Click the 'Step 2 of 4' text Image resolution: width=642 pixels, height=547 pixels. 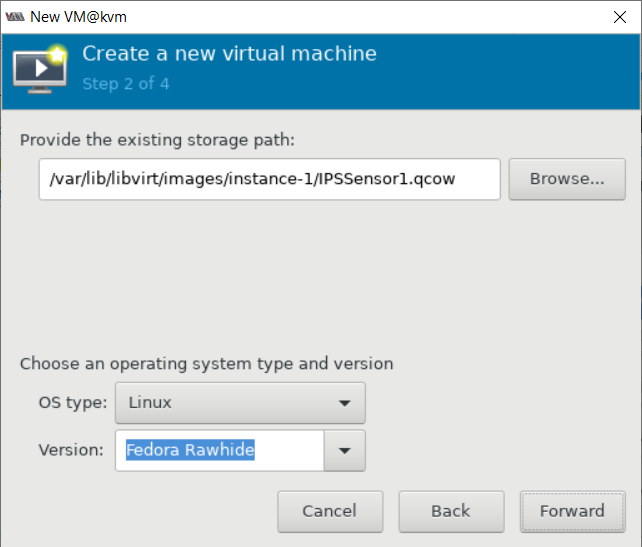coord(126,84)
